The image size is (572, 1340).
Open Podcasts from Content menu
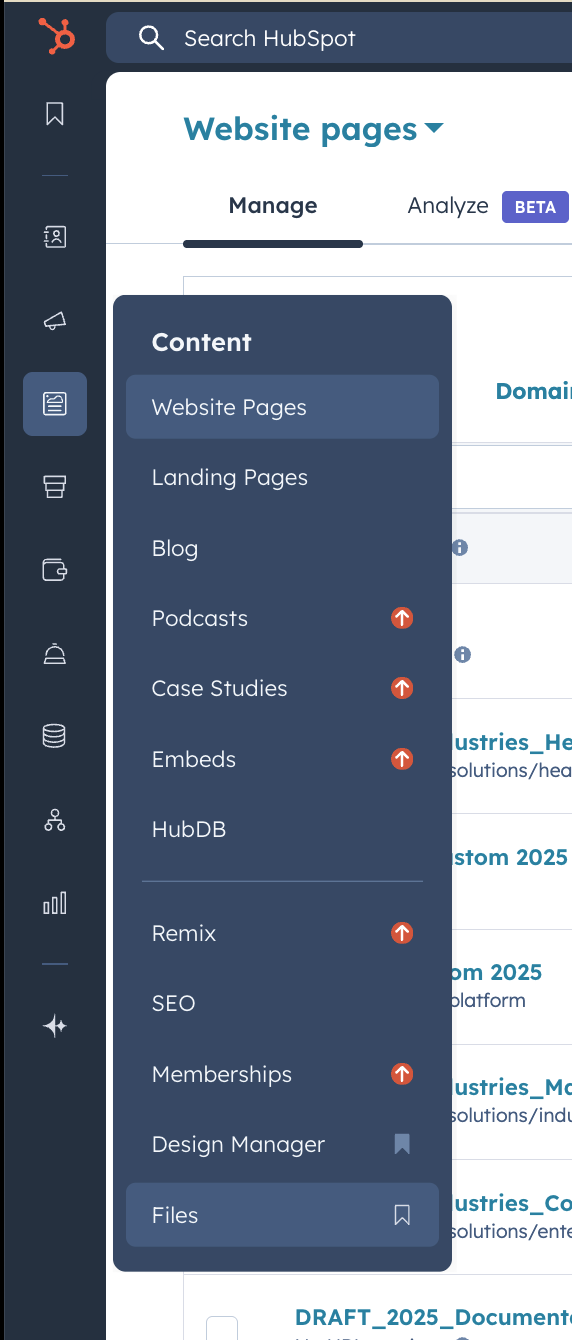tap(282, 618)
